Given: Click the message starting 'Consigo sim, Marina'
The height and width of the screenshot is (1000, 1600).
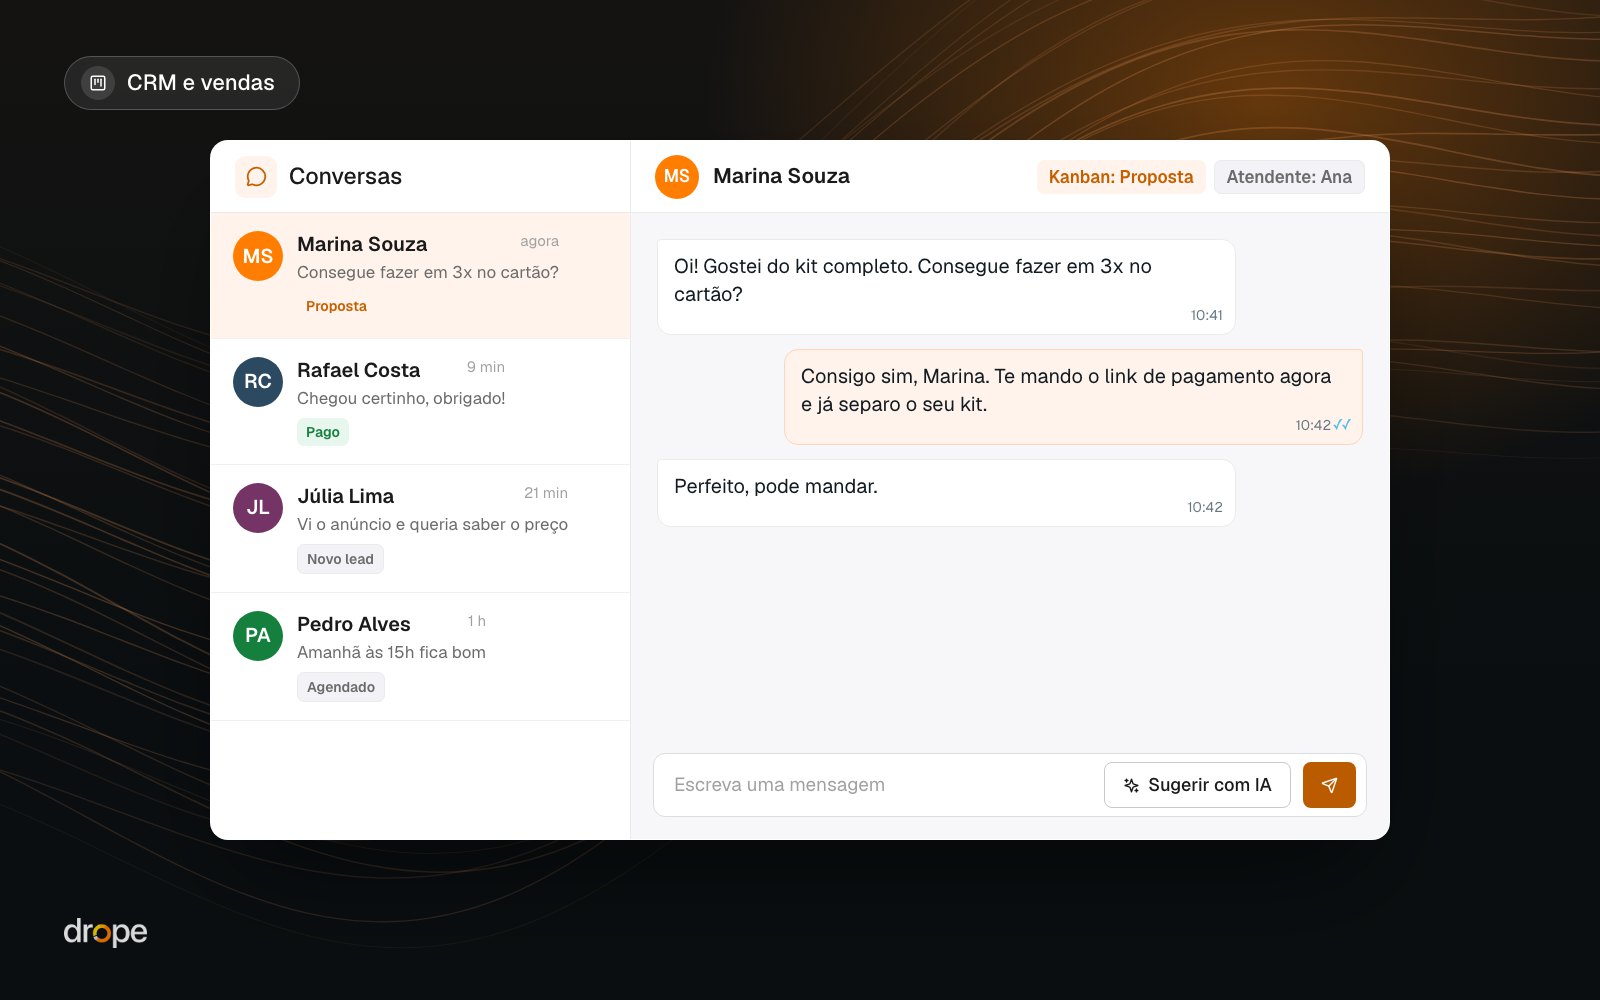Looking at the screenshot, I should [x=1073, y=397].
